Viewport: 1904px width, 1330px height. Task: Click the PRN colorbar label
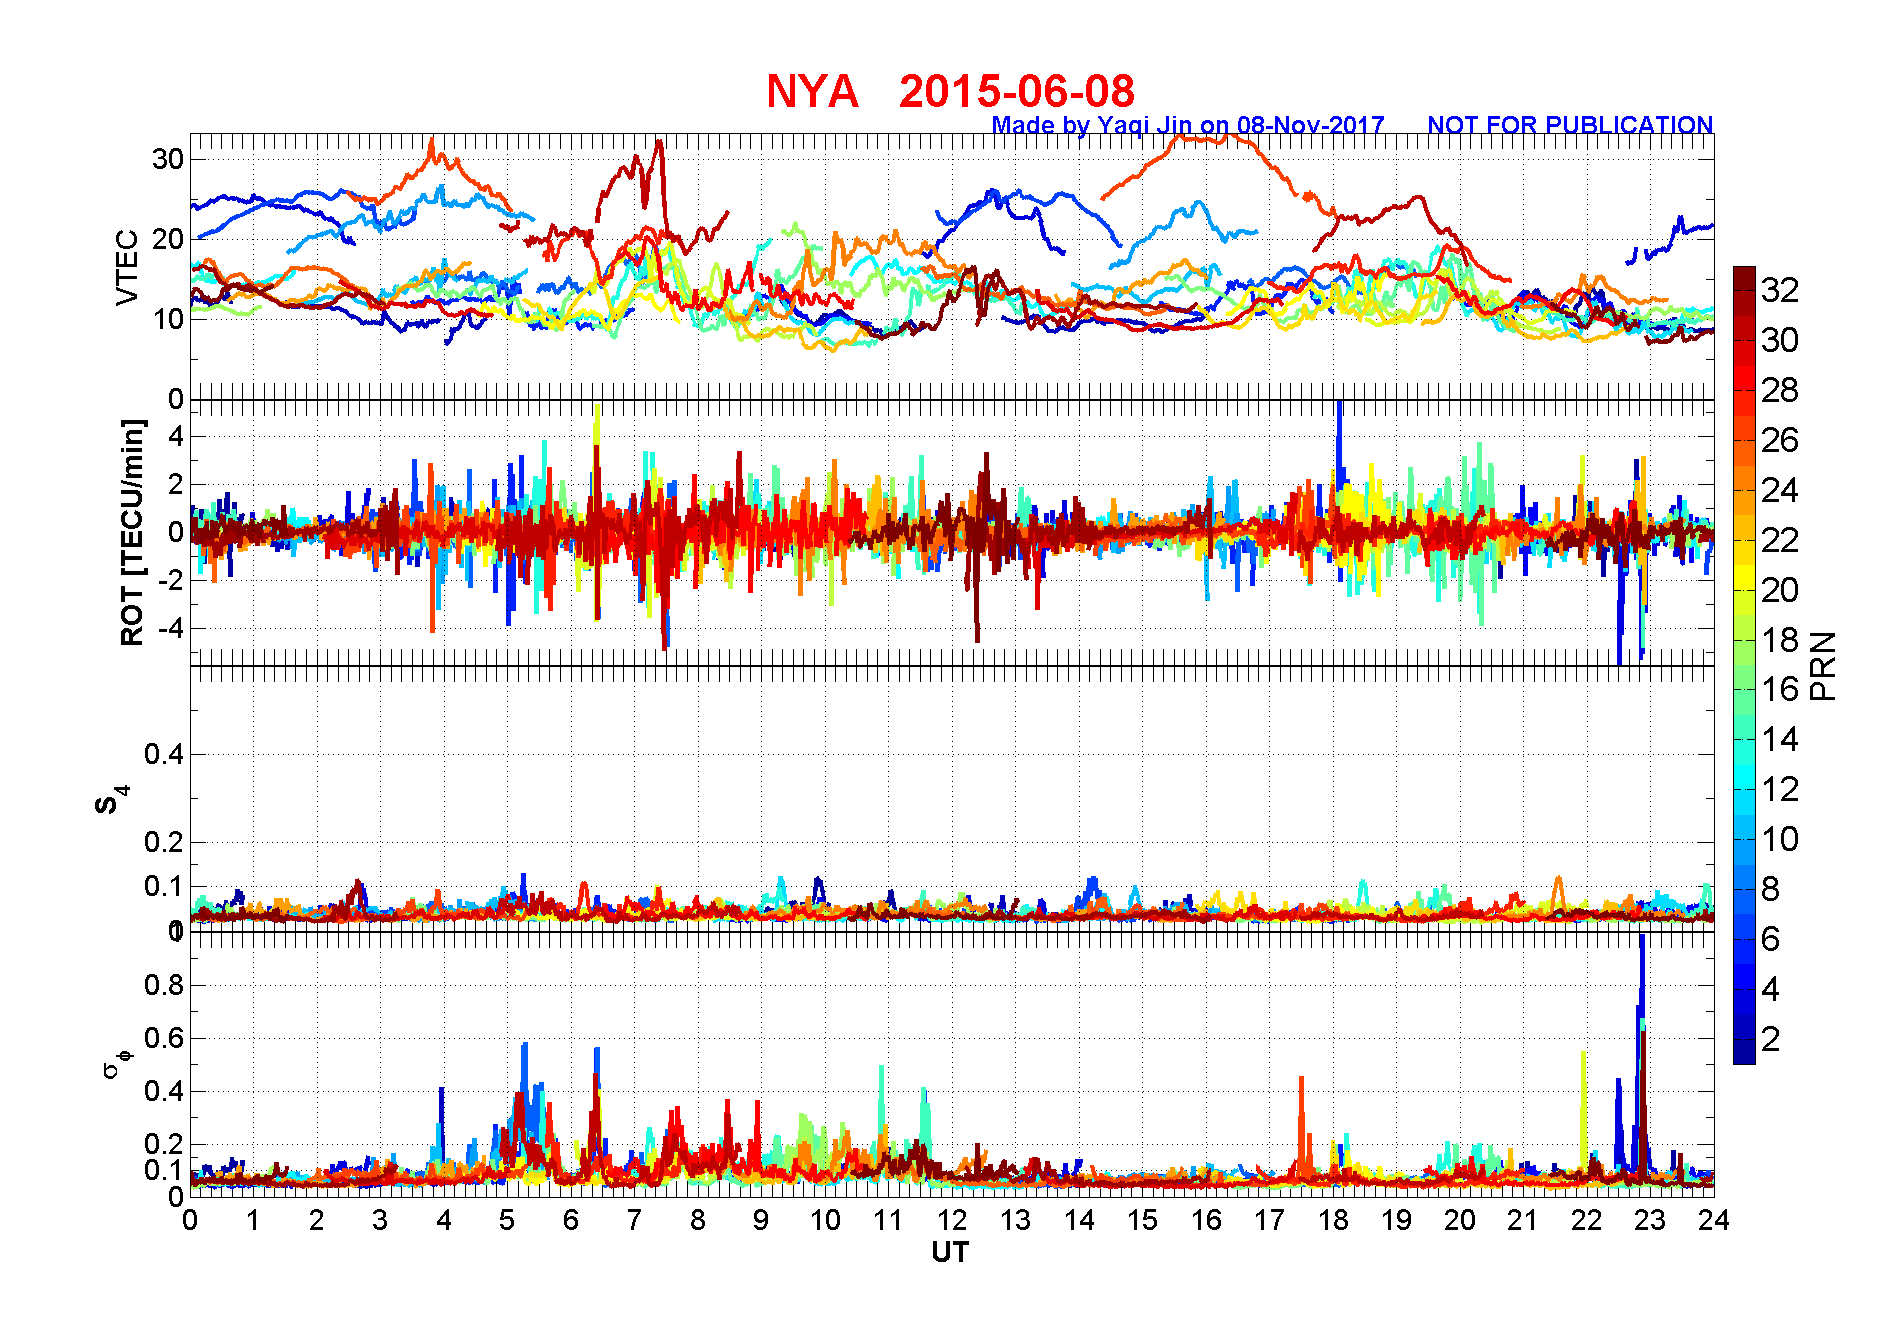point(1823,665)
